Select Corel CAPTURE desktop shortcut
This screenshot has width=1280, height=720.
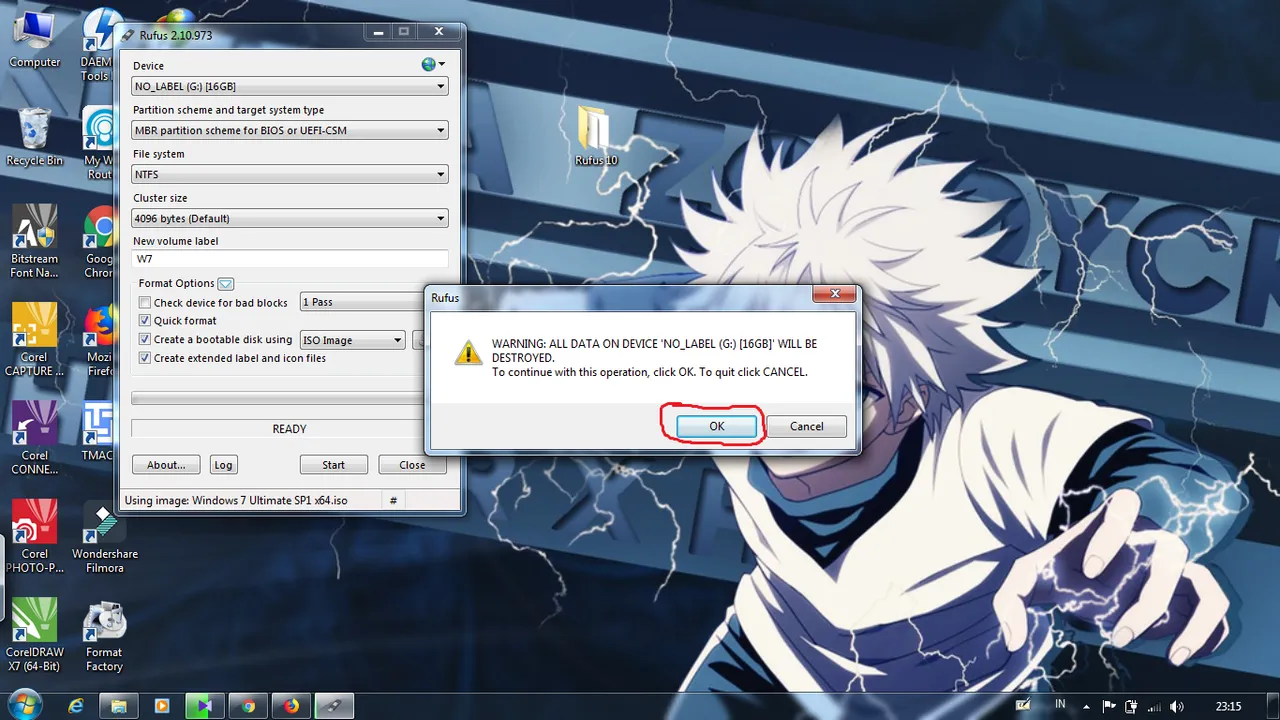tap(34, 340)
